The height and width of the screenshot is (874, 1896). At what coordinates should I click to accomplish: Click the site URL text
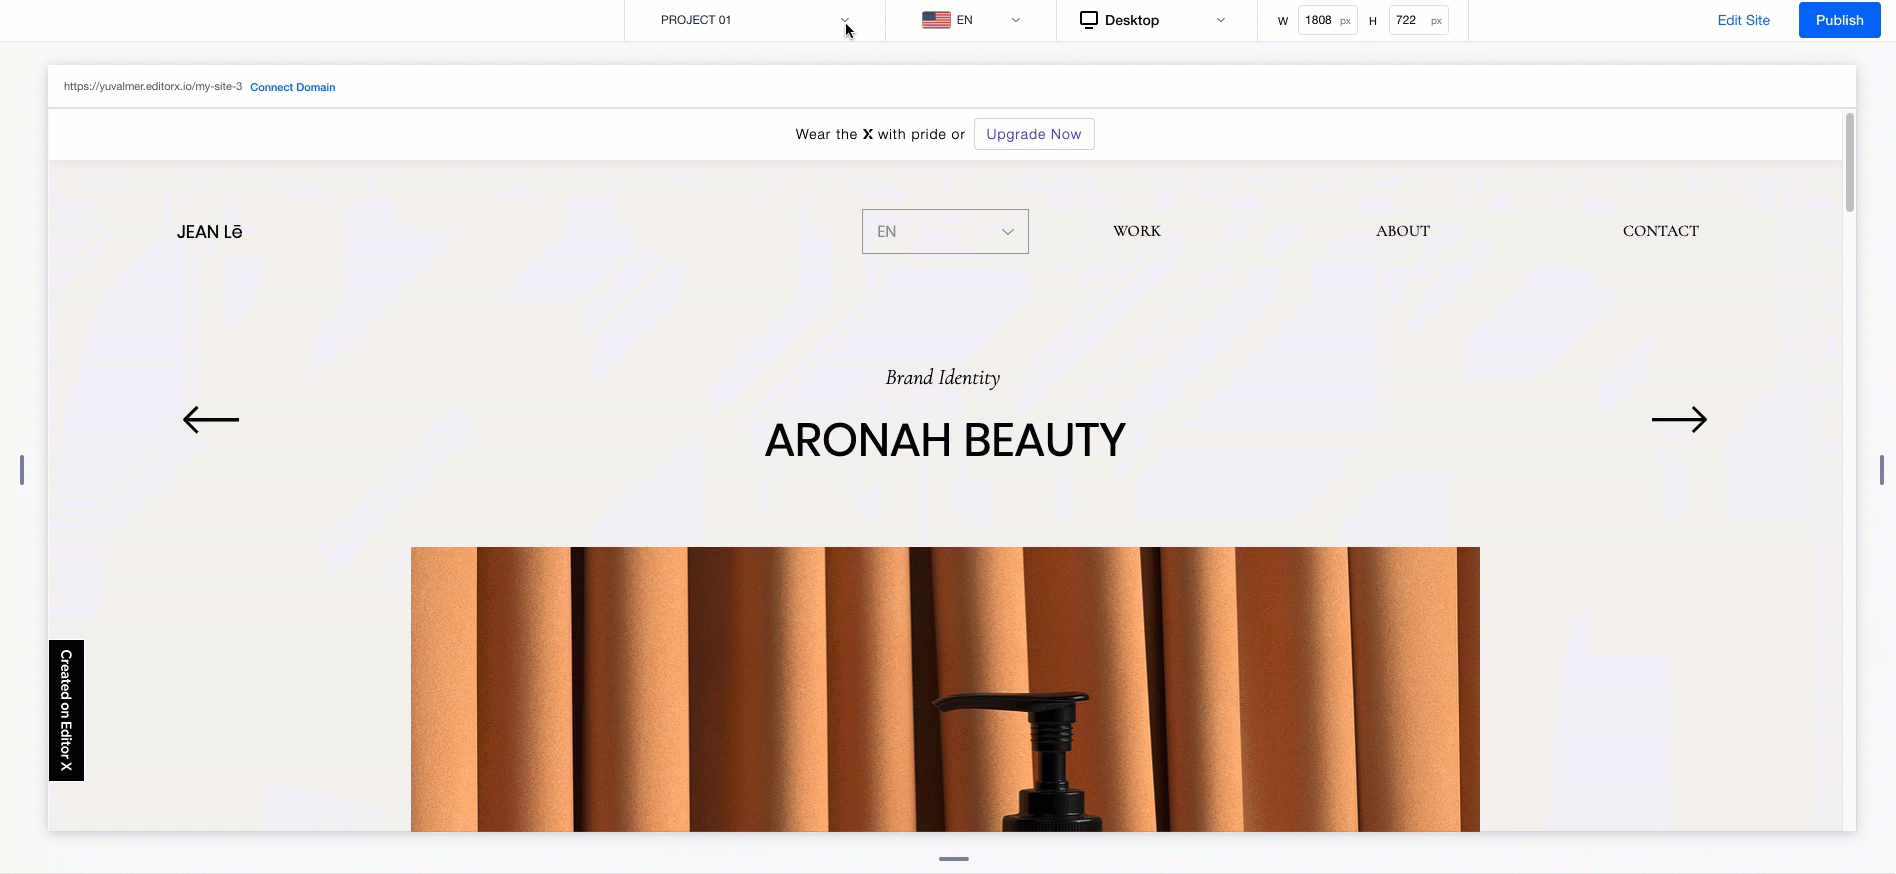tap(153, 87)
